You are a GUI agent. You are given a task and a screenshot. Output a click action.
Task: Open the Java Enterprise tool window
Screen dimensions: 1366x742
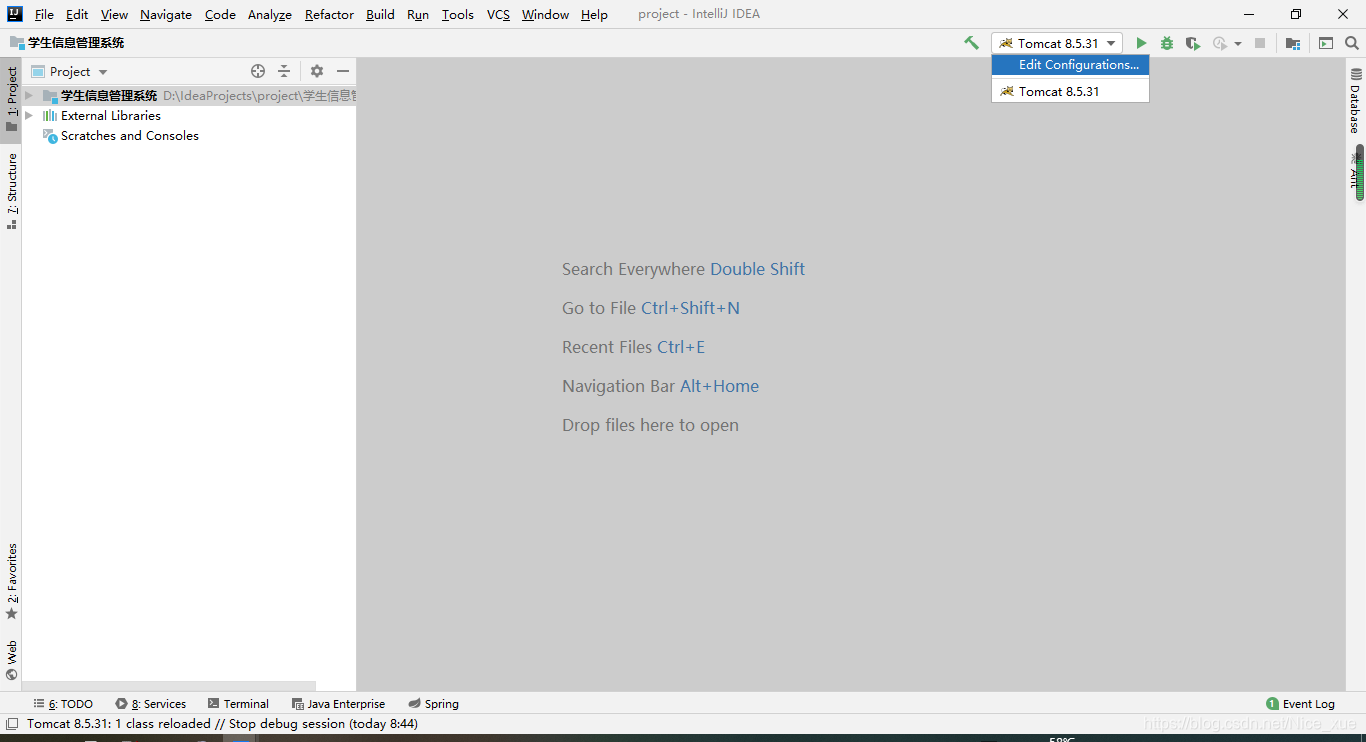338,704
